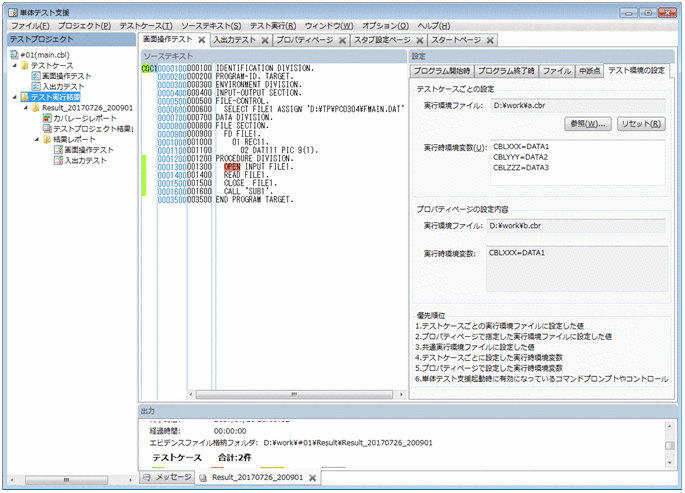The height and width of the screenshot is (493, 685).
Task: Close the プロパティページ tab
Action: click(342, 40)
